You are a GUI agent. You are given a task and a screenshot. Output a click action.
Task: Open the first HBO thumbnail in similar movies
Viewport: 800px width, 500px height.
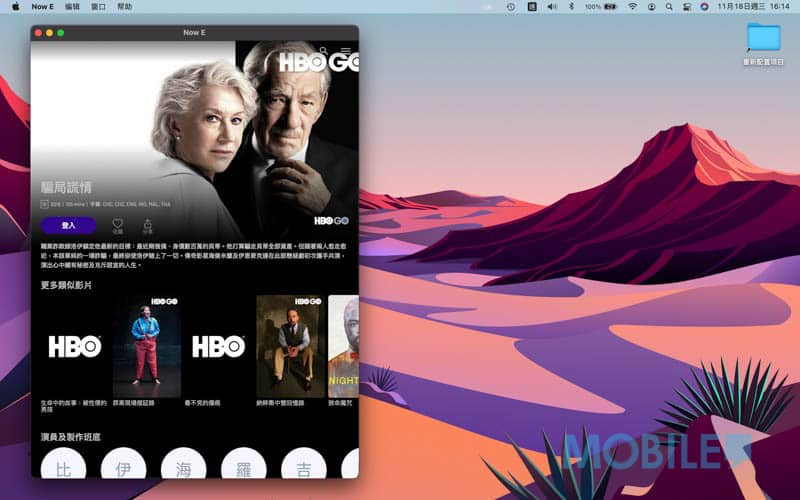(x=75, y=346)
